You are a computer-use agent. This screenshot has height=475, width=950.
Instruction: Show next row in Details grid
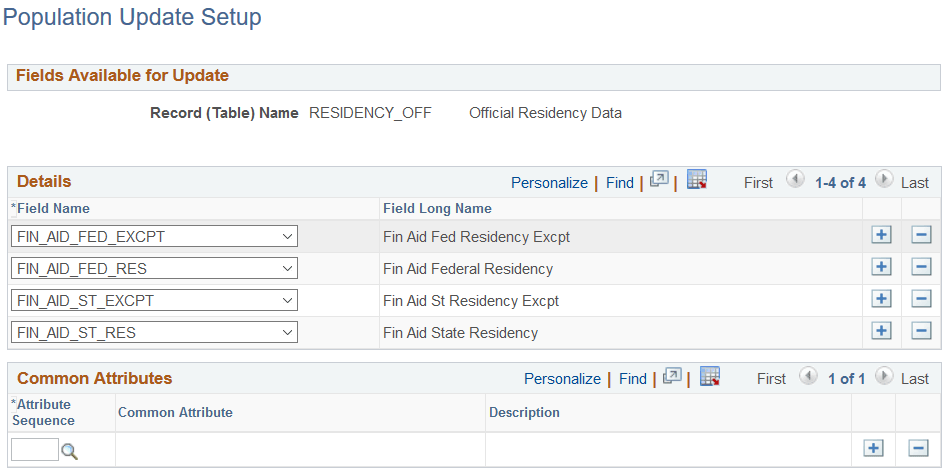pos(884,181)
